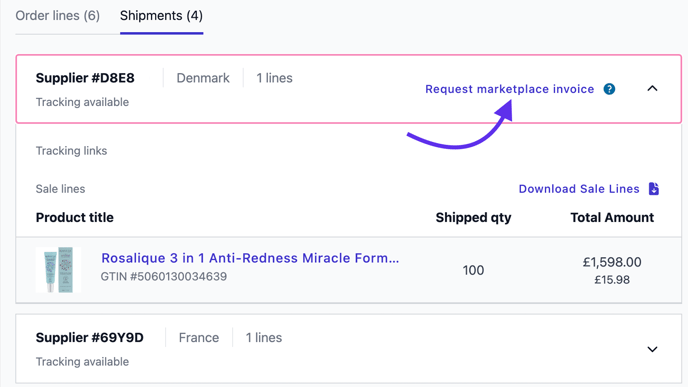Select the Shipments (4) tab
688x387 pixels.
click(161, 16)
